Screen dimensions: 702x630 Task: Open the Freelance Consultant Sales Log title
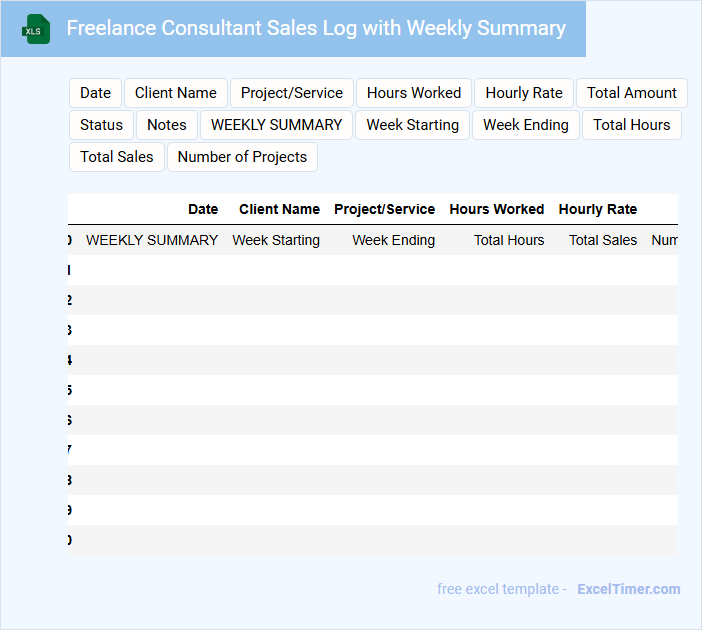click(316, 28)
